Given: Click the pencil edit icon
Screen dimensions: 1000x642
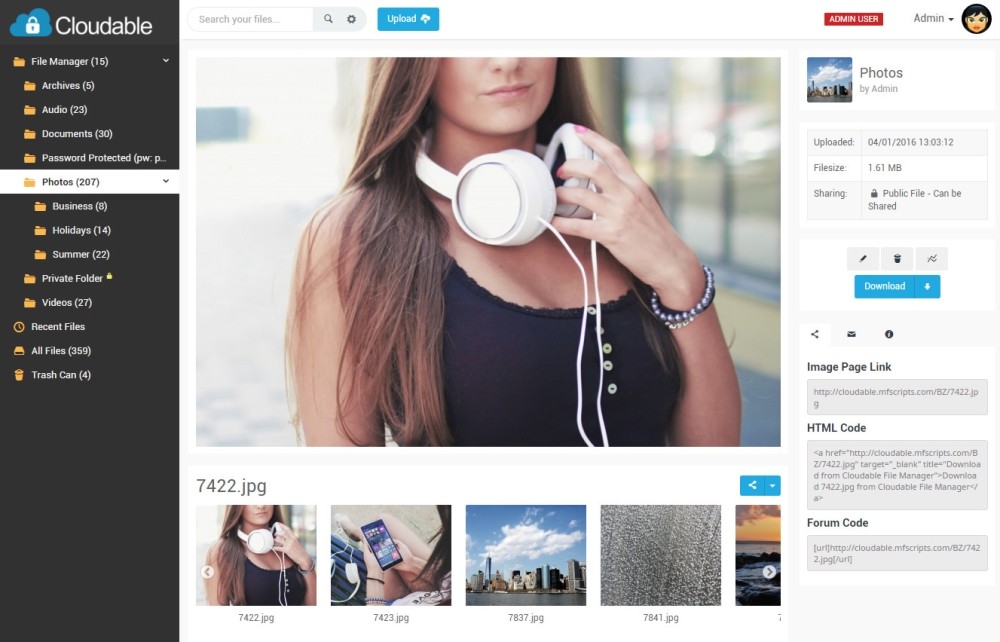Looking at the screenshot, I should coord(863,258).
